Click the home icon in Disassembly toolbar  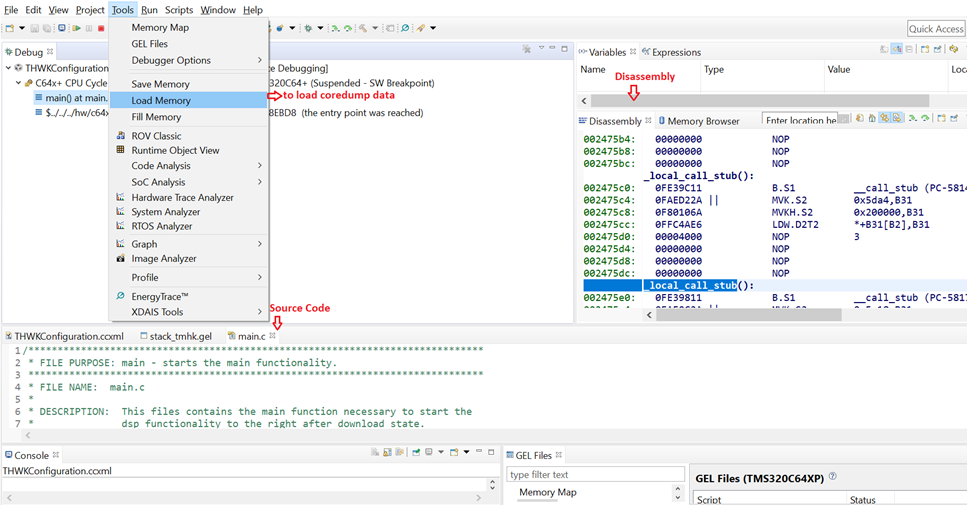tap(872, 118)
